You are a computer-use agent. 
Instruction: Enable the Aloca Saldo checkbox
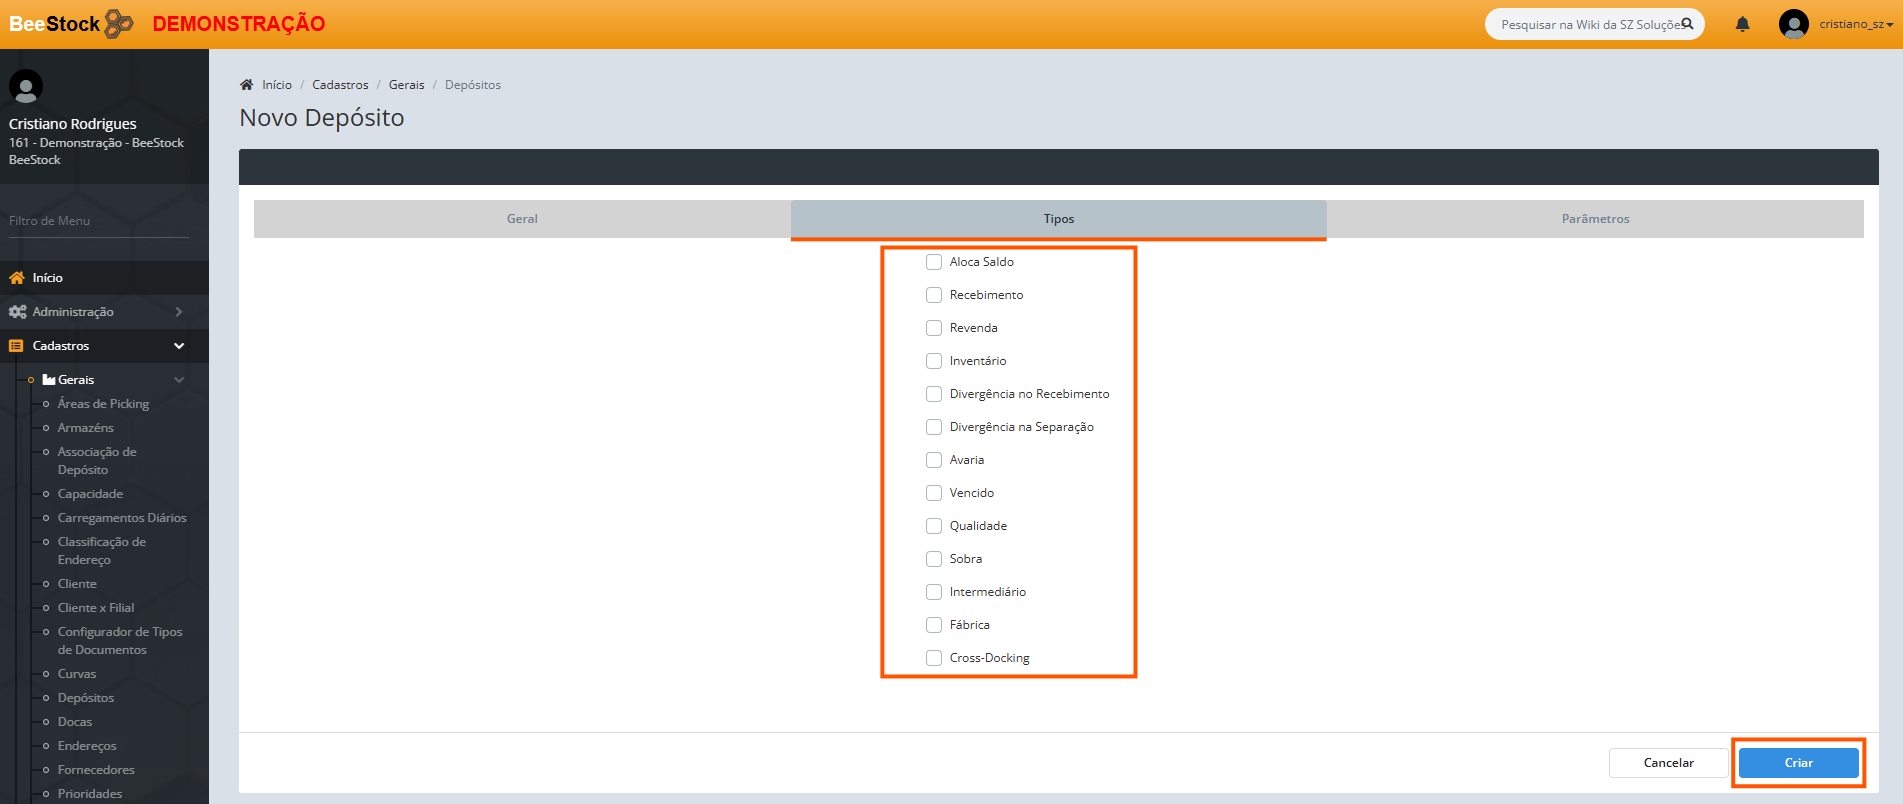[934, 262]
